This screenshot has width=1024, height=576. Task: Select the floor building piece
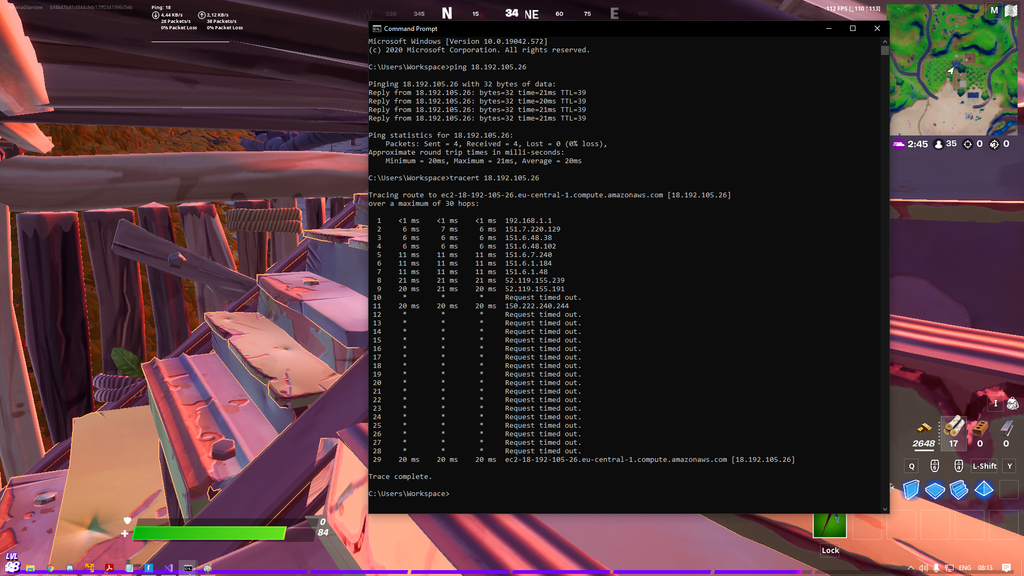935,490
